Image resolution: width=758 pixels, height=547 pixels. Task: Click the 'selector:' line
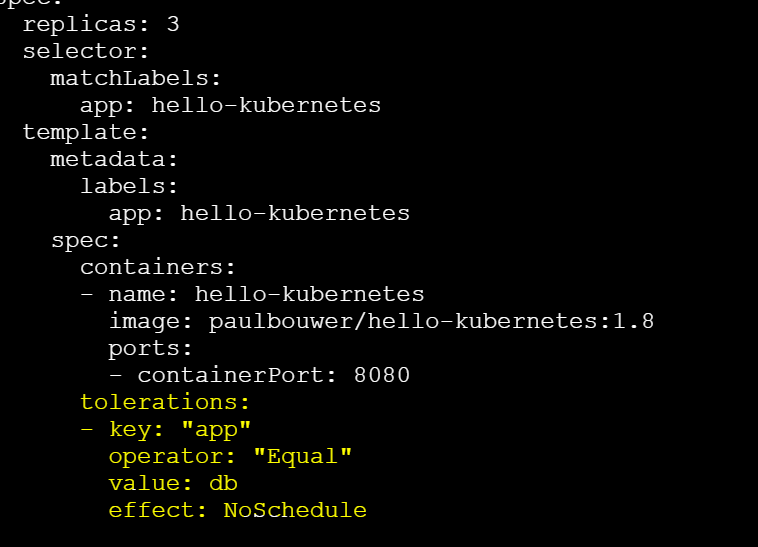(x=86, y=50)
